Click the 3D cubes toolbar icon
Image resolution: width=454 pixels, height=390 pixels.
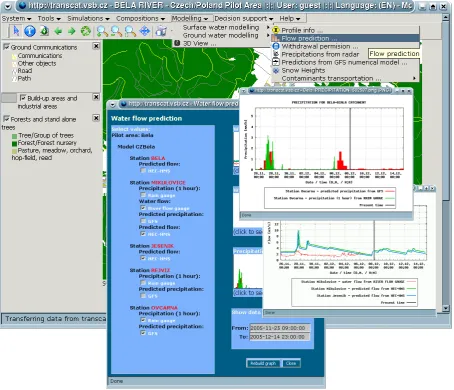coord(161,31)
